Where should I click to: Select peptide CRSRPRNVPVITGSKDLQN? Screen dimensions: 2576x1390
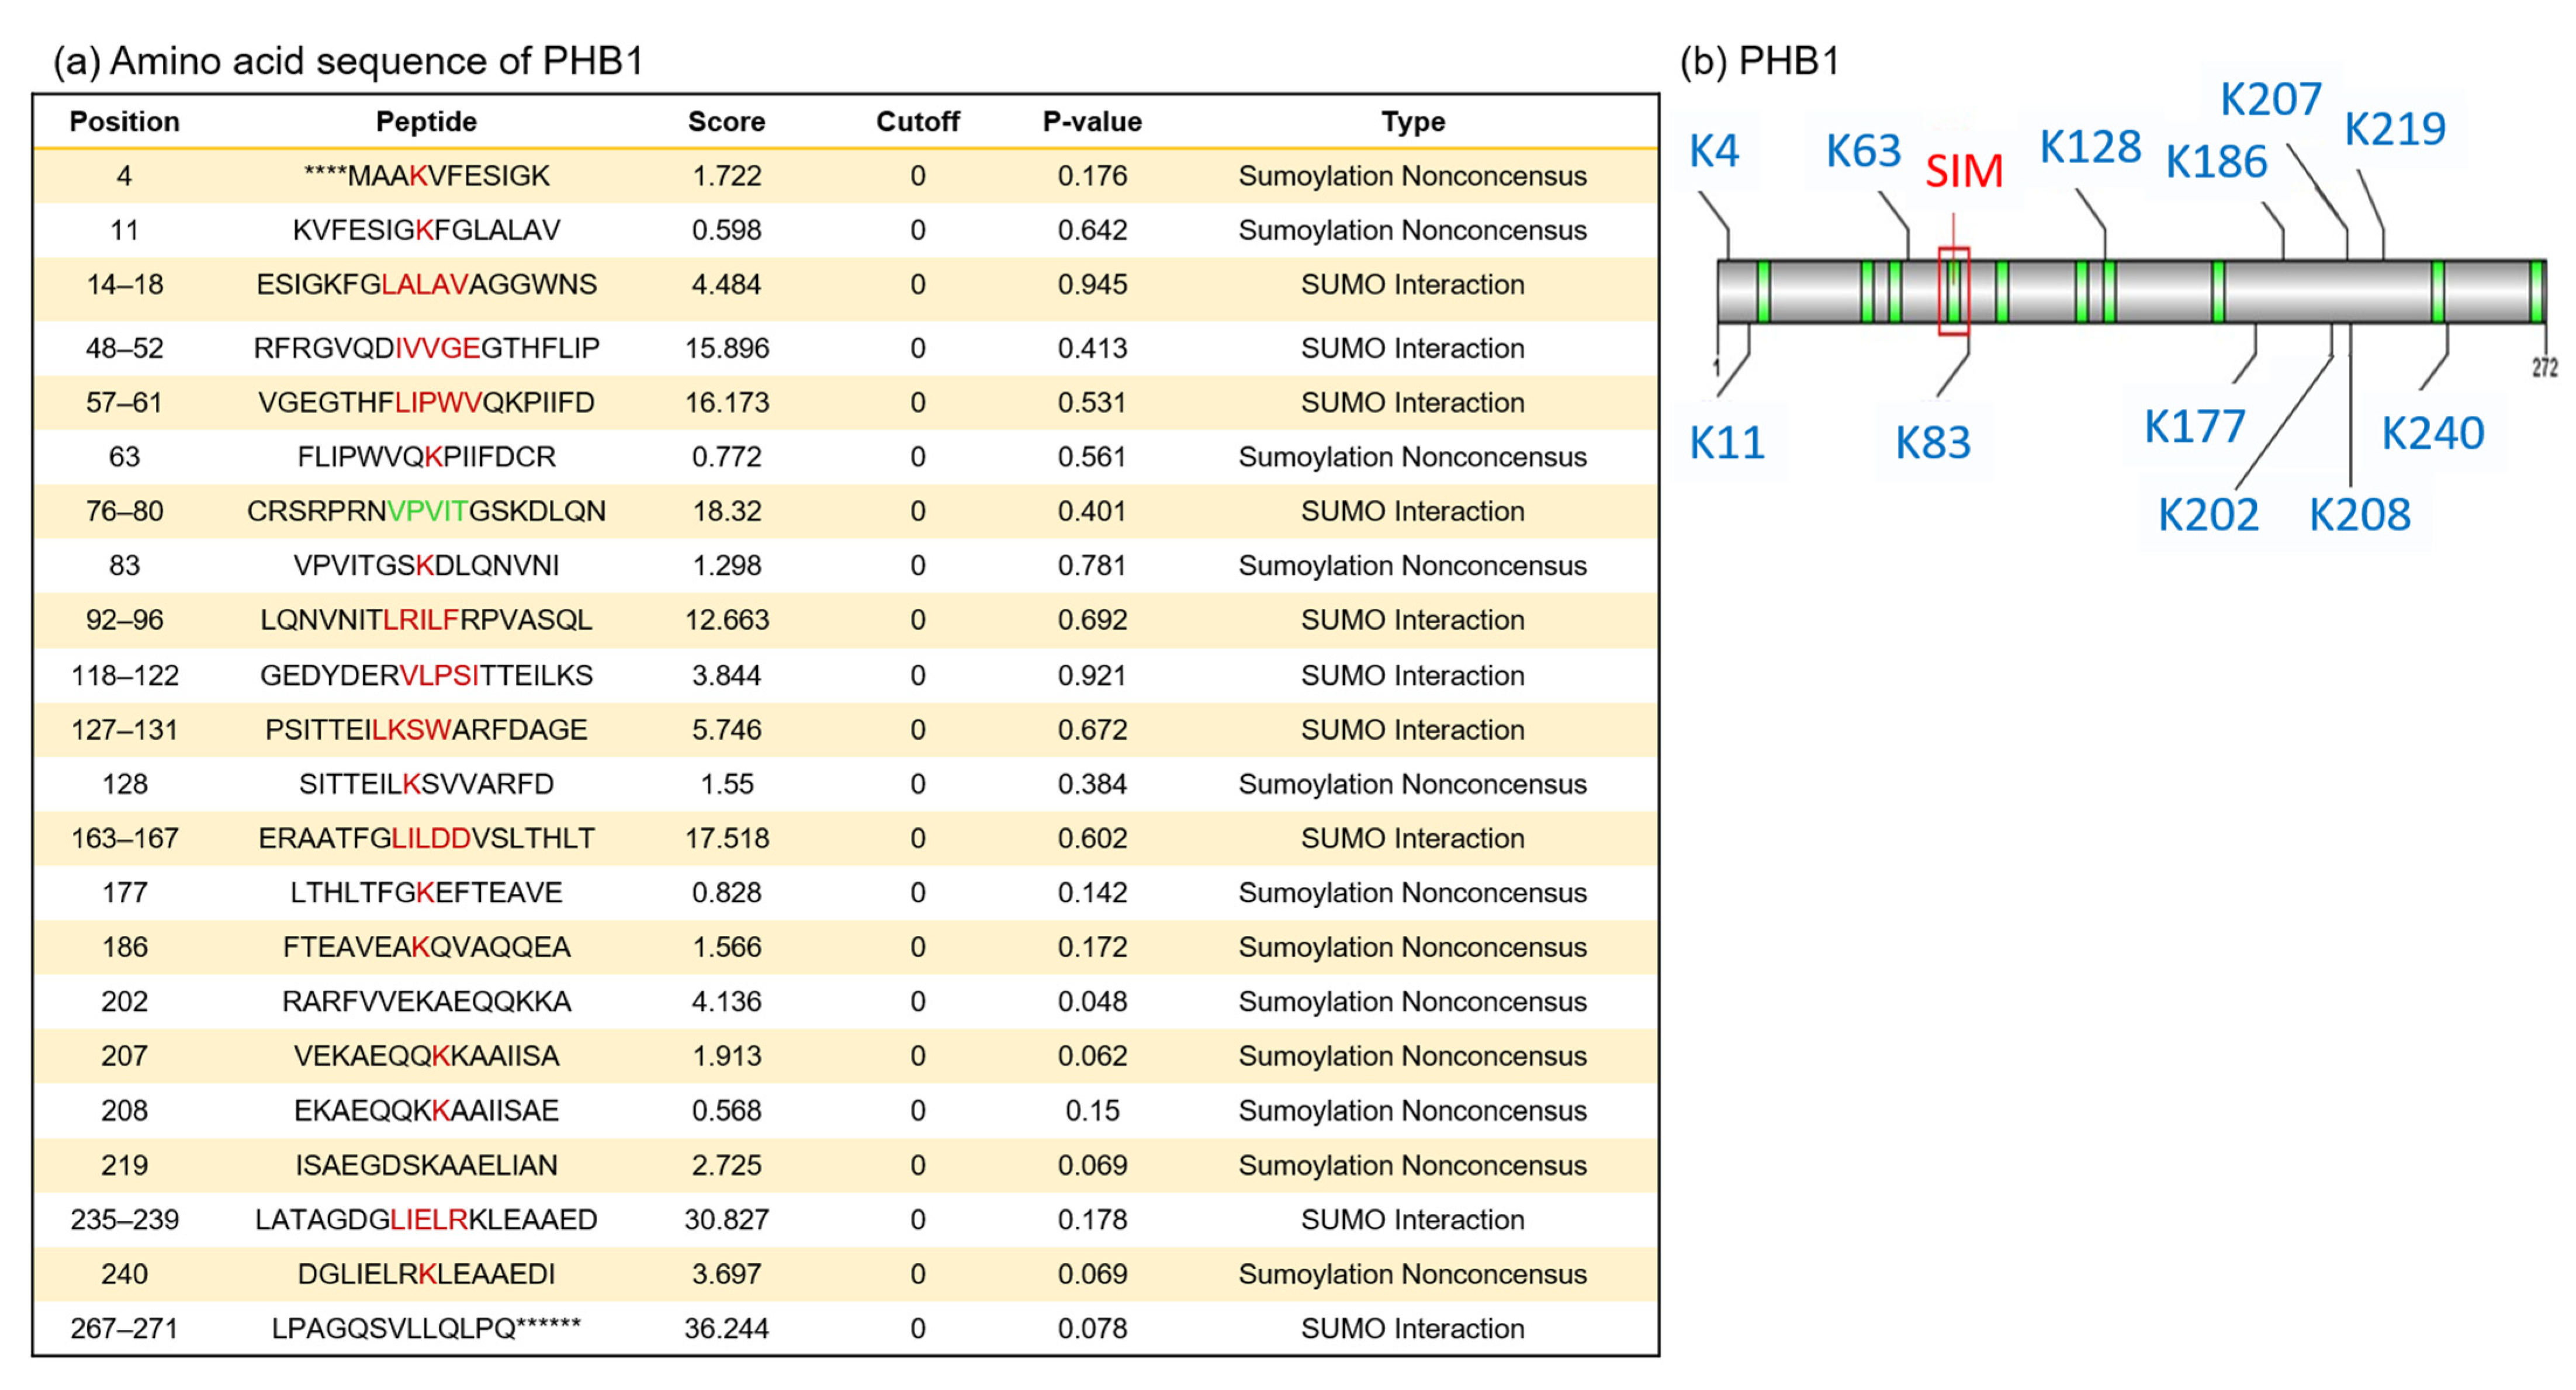(x=426, y=511)
